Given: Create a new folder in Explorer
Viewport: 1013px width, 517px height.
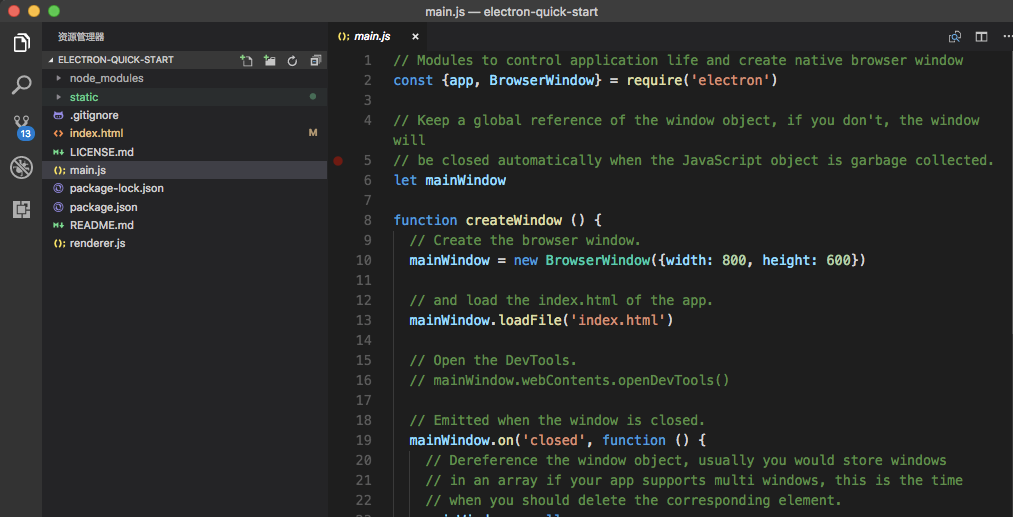Looking at the screenshot, I should point(269,60).
